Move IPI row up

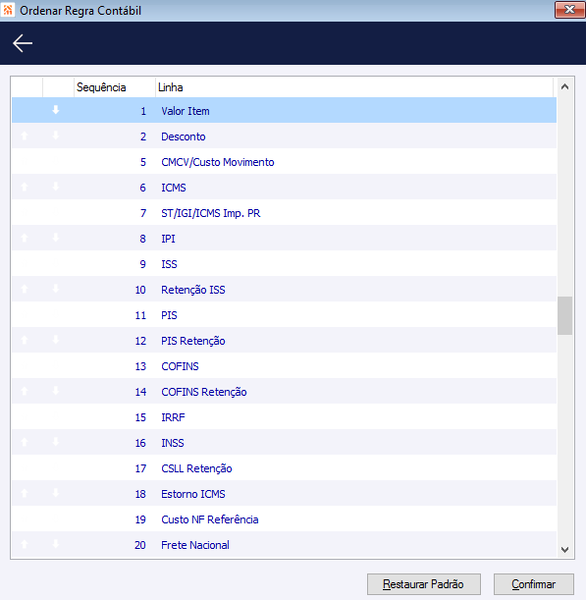pyautogui.click(x=24, y=238)
